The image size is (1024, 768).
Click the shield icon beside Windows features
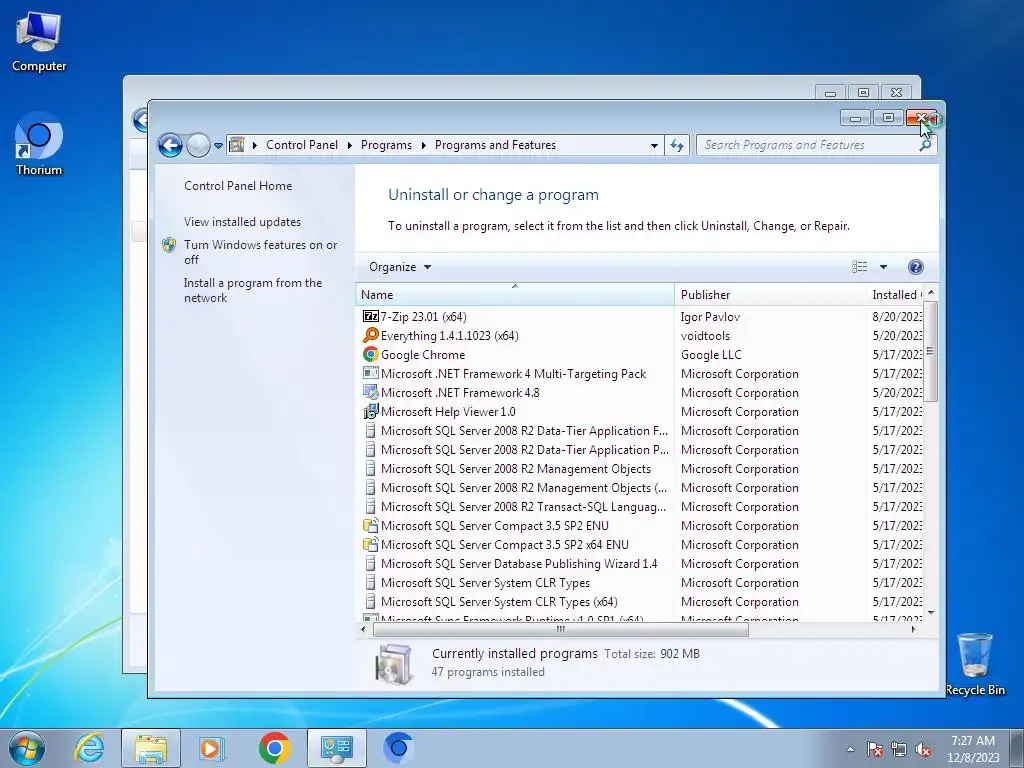point(169,245)
